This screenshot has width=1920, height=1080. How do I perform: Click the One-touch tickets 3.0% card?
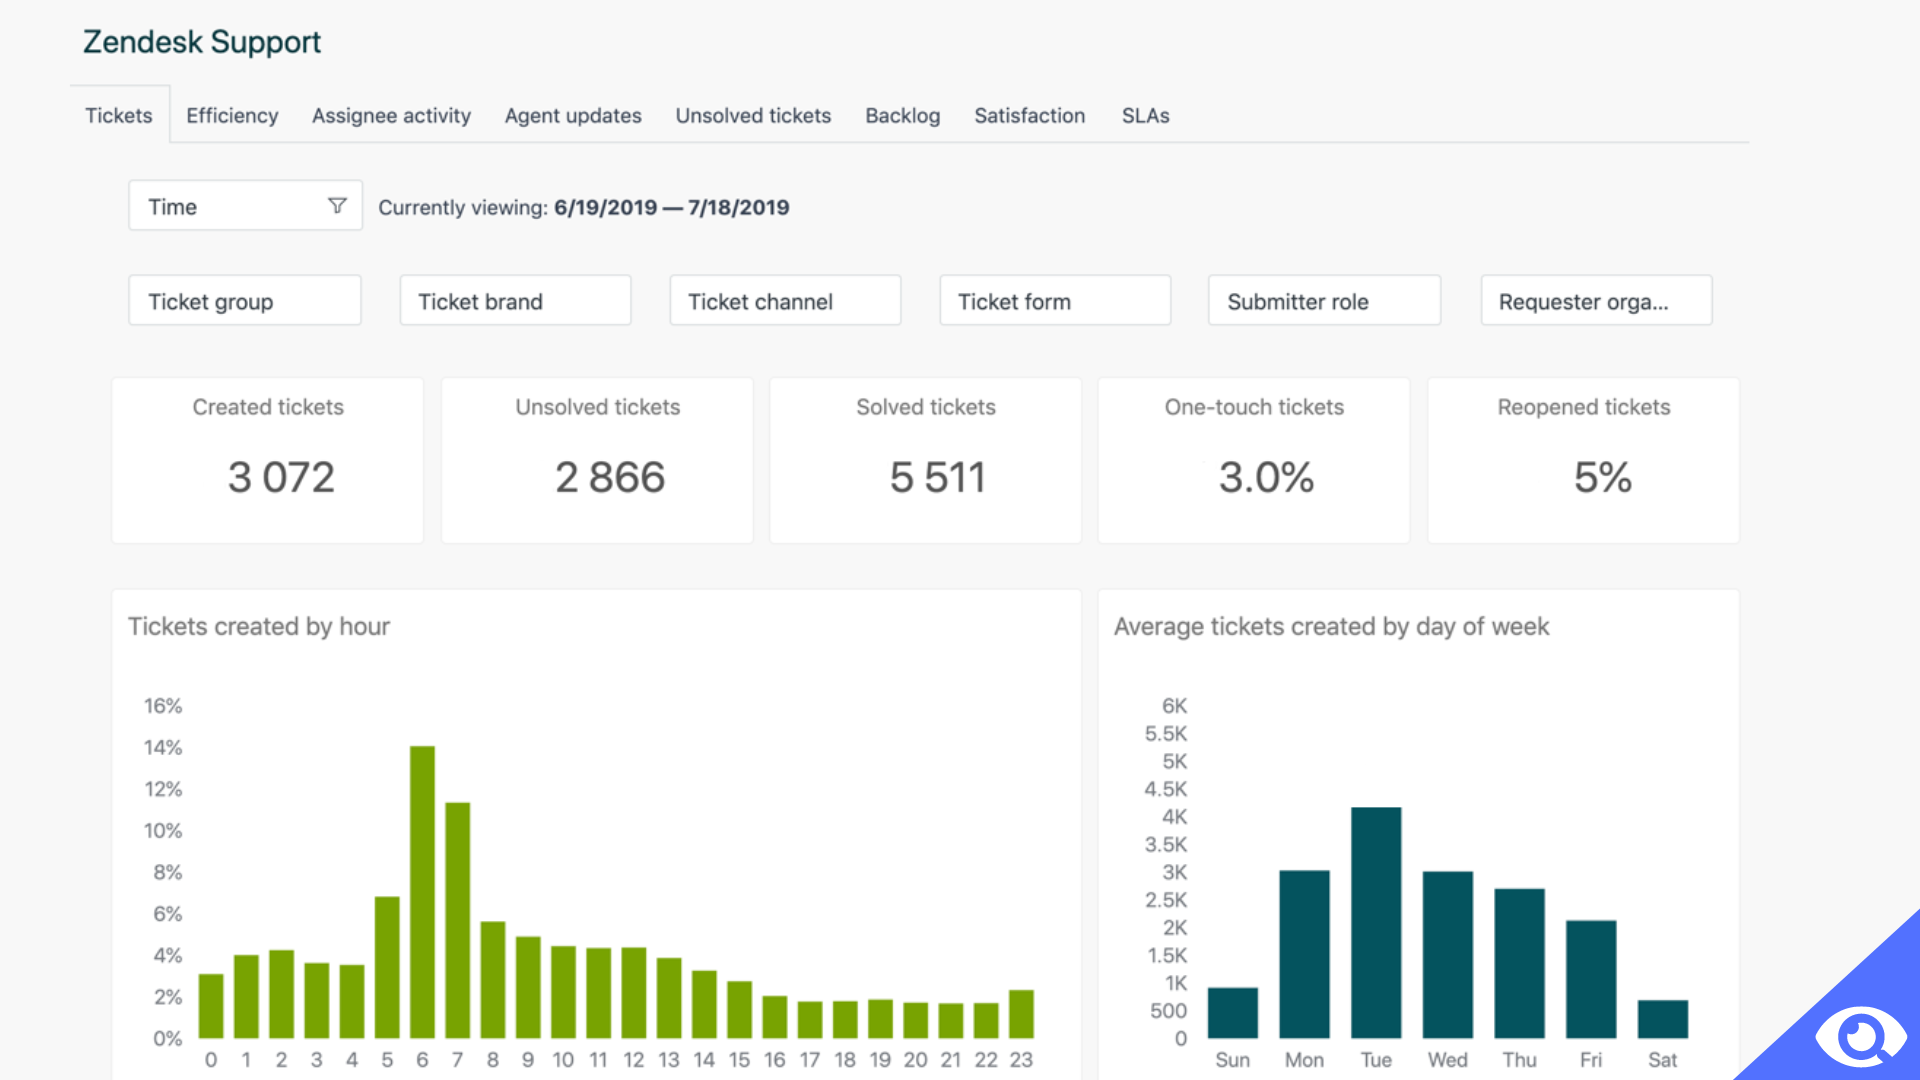(1254, 460)
